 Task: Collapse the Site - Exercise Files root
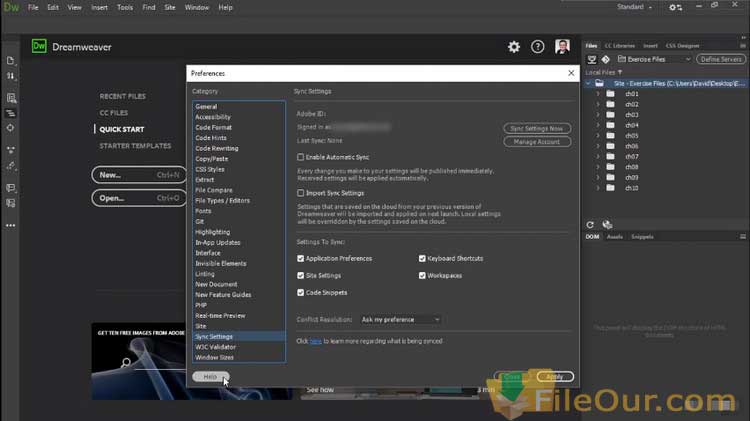point(588,83)
